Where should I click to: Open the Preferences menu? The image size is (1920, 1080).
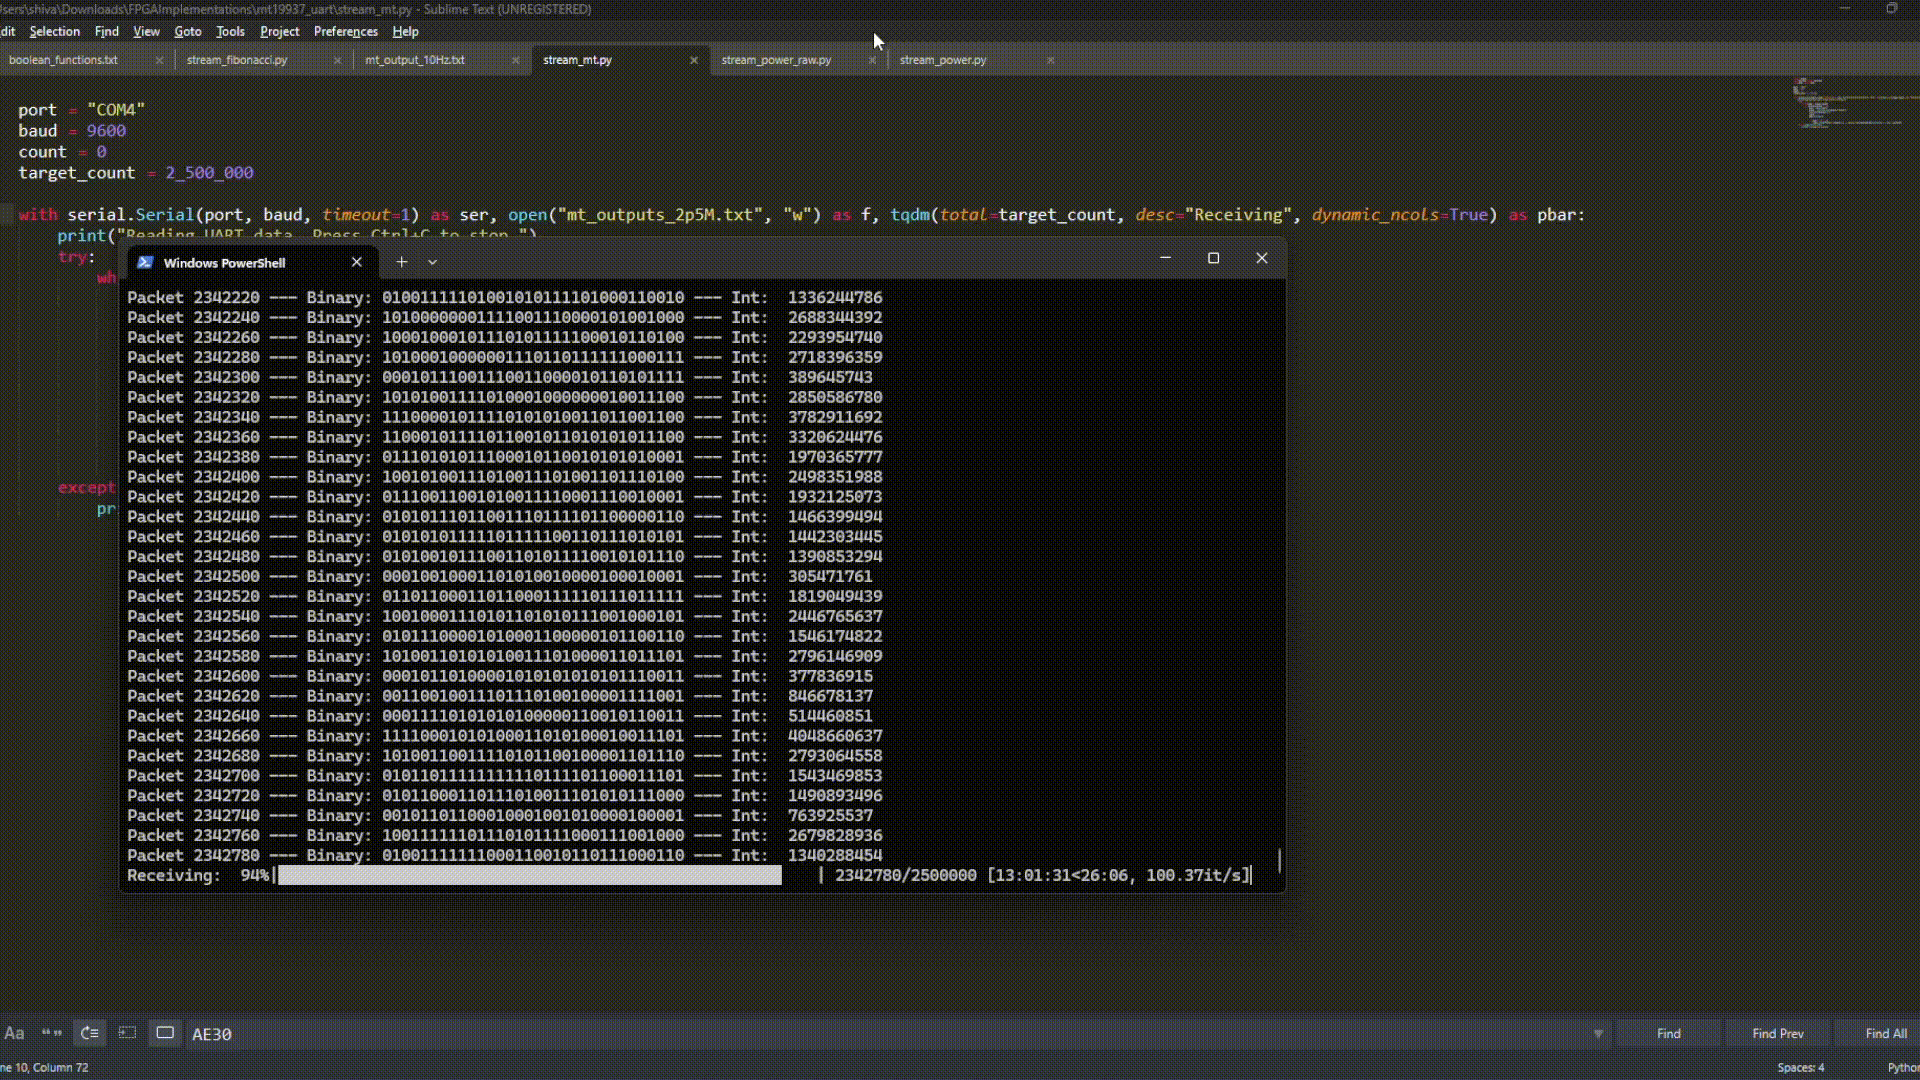[345, 31]
